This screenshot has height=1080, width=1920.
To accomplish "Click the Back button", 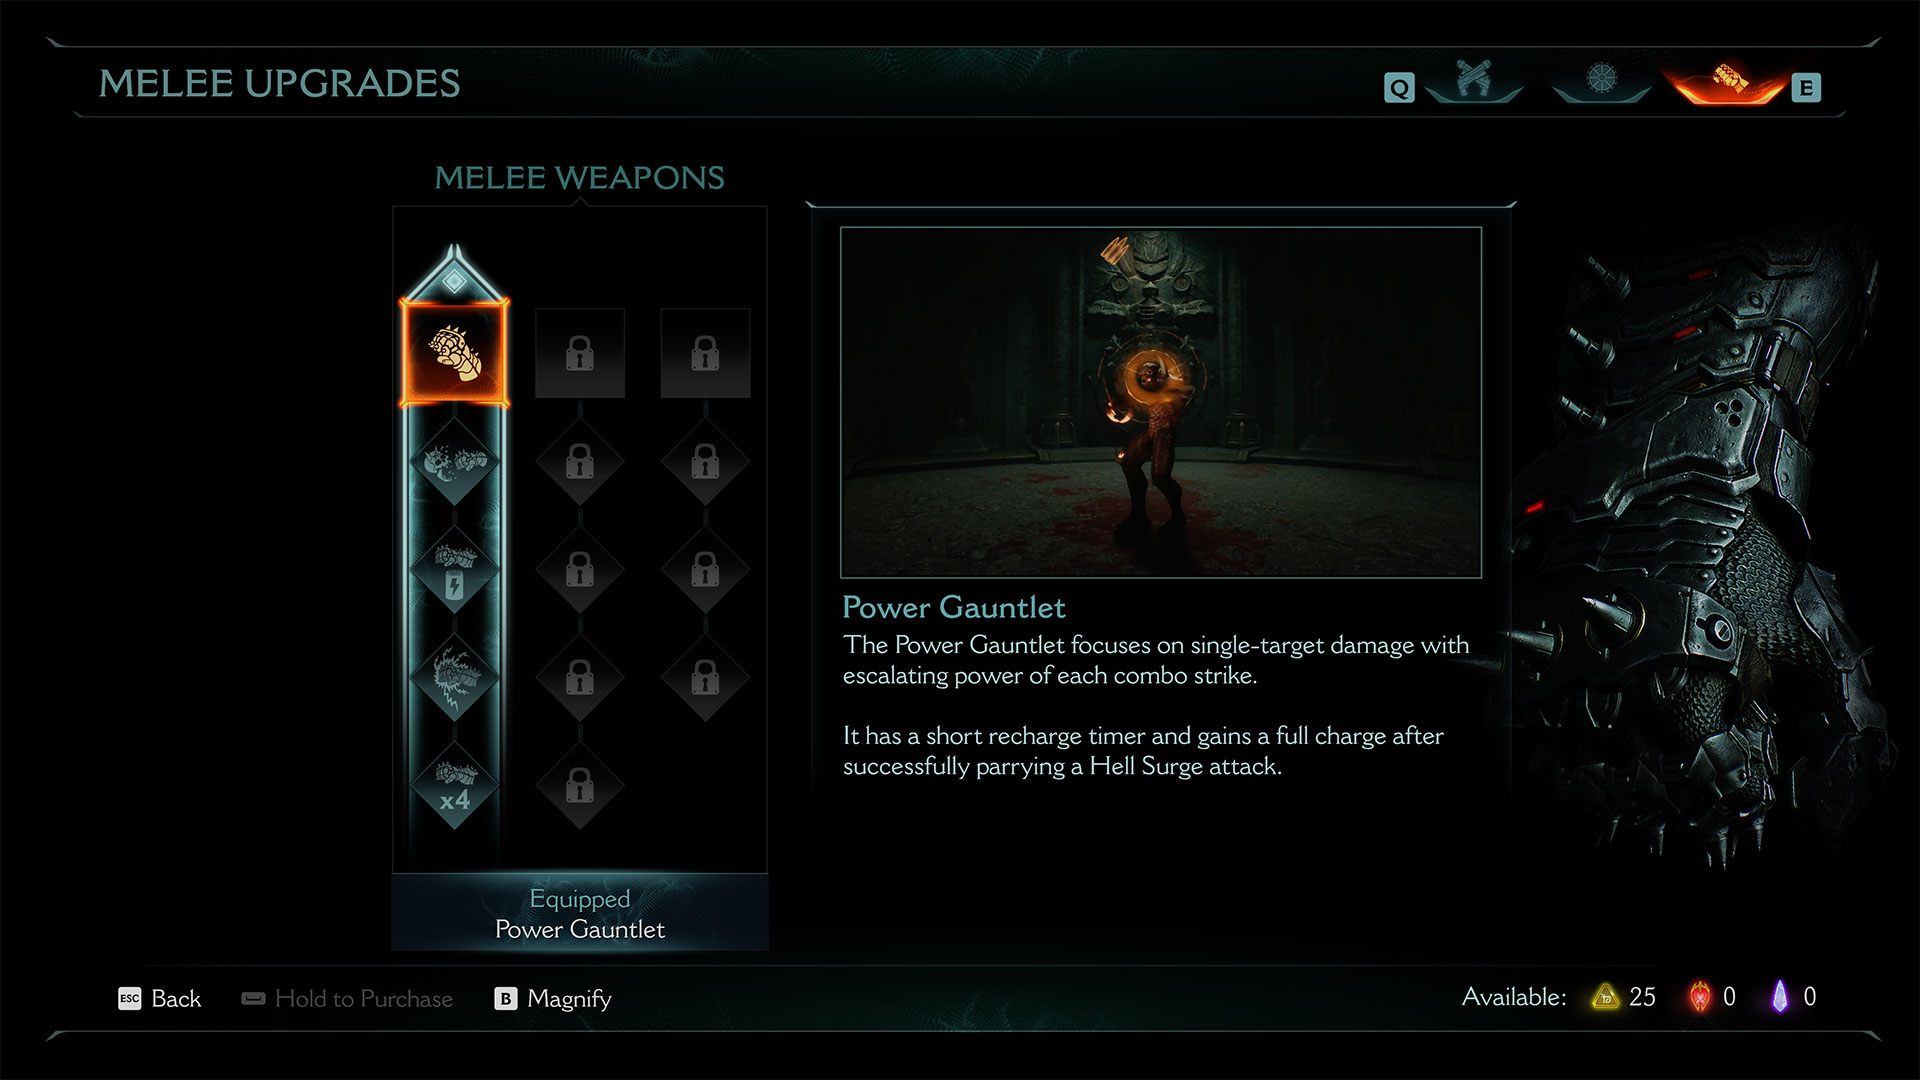I will point(160,998).
